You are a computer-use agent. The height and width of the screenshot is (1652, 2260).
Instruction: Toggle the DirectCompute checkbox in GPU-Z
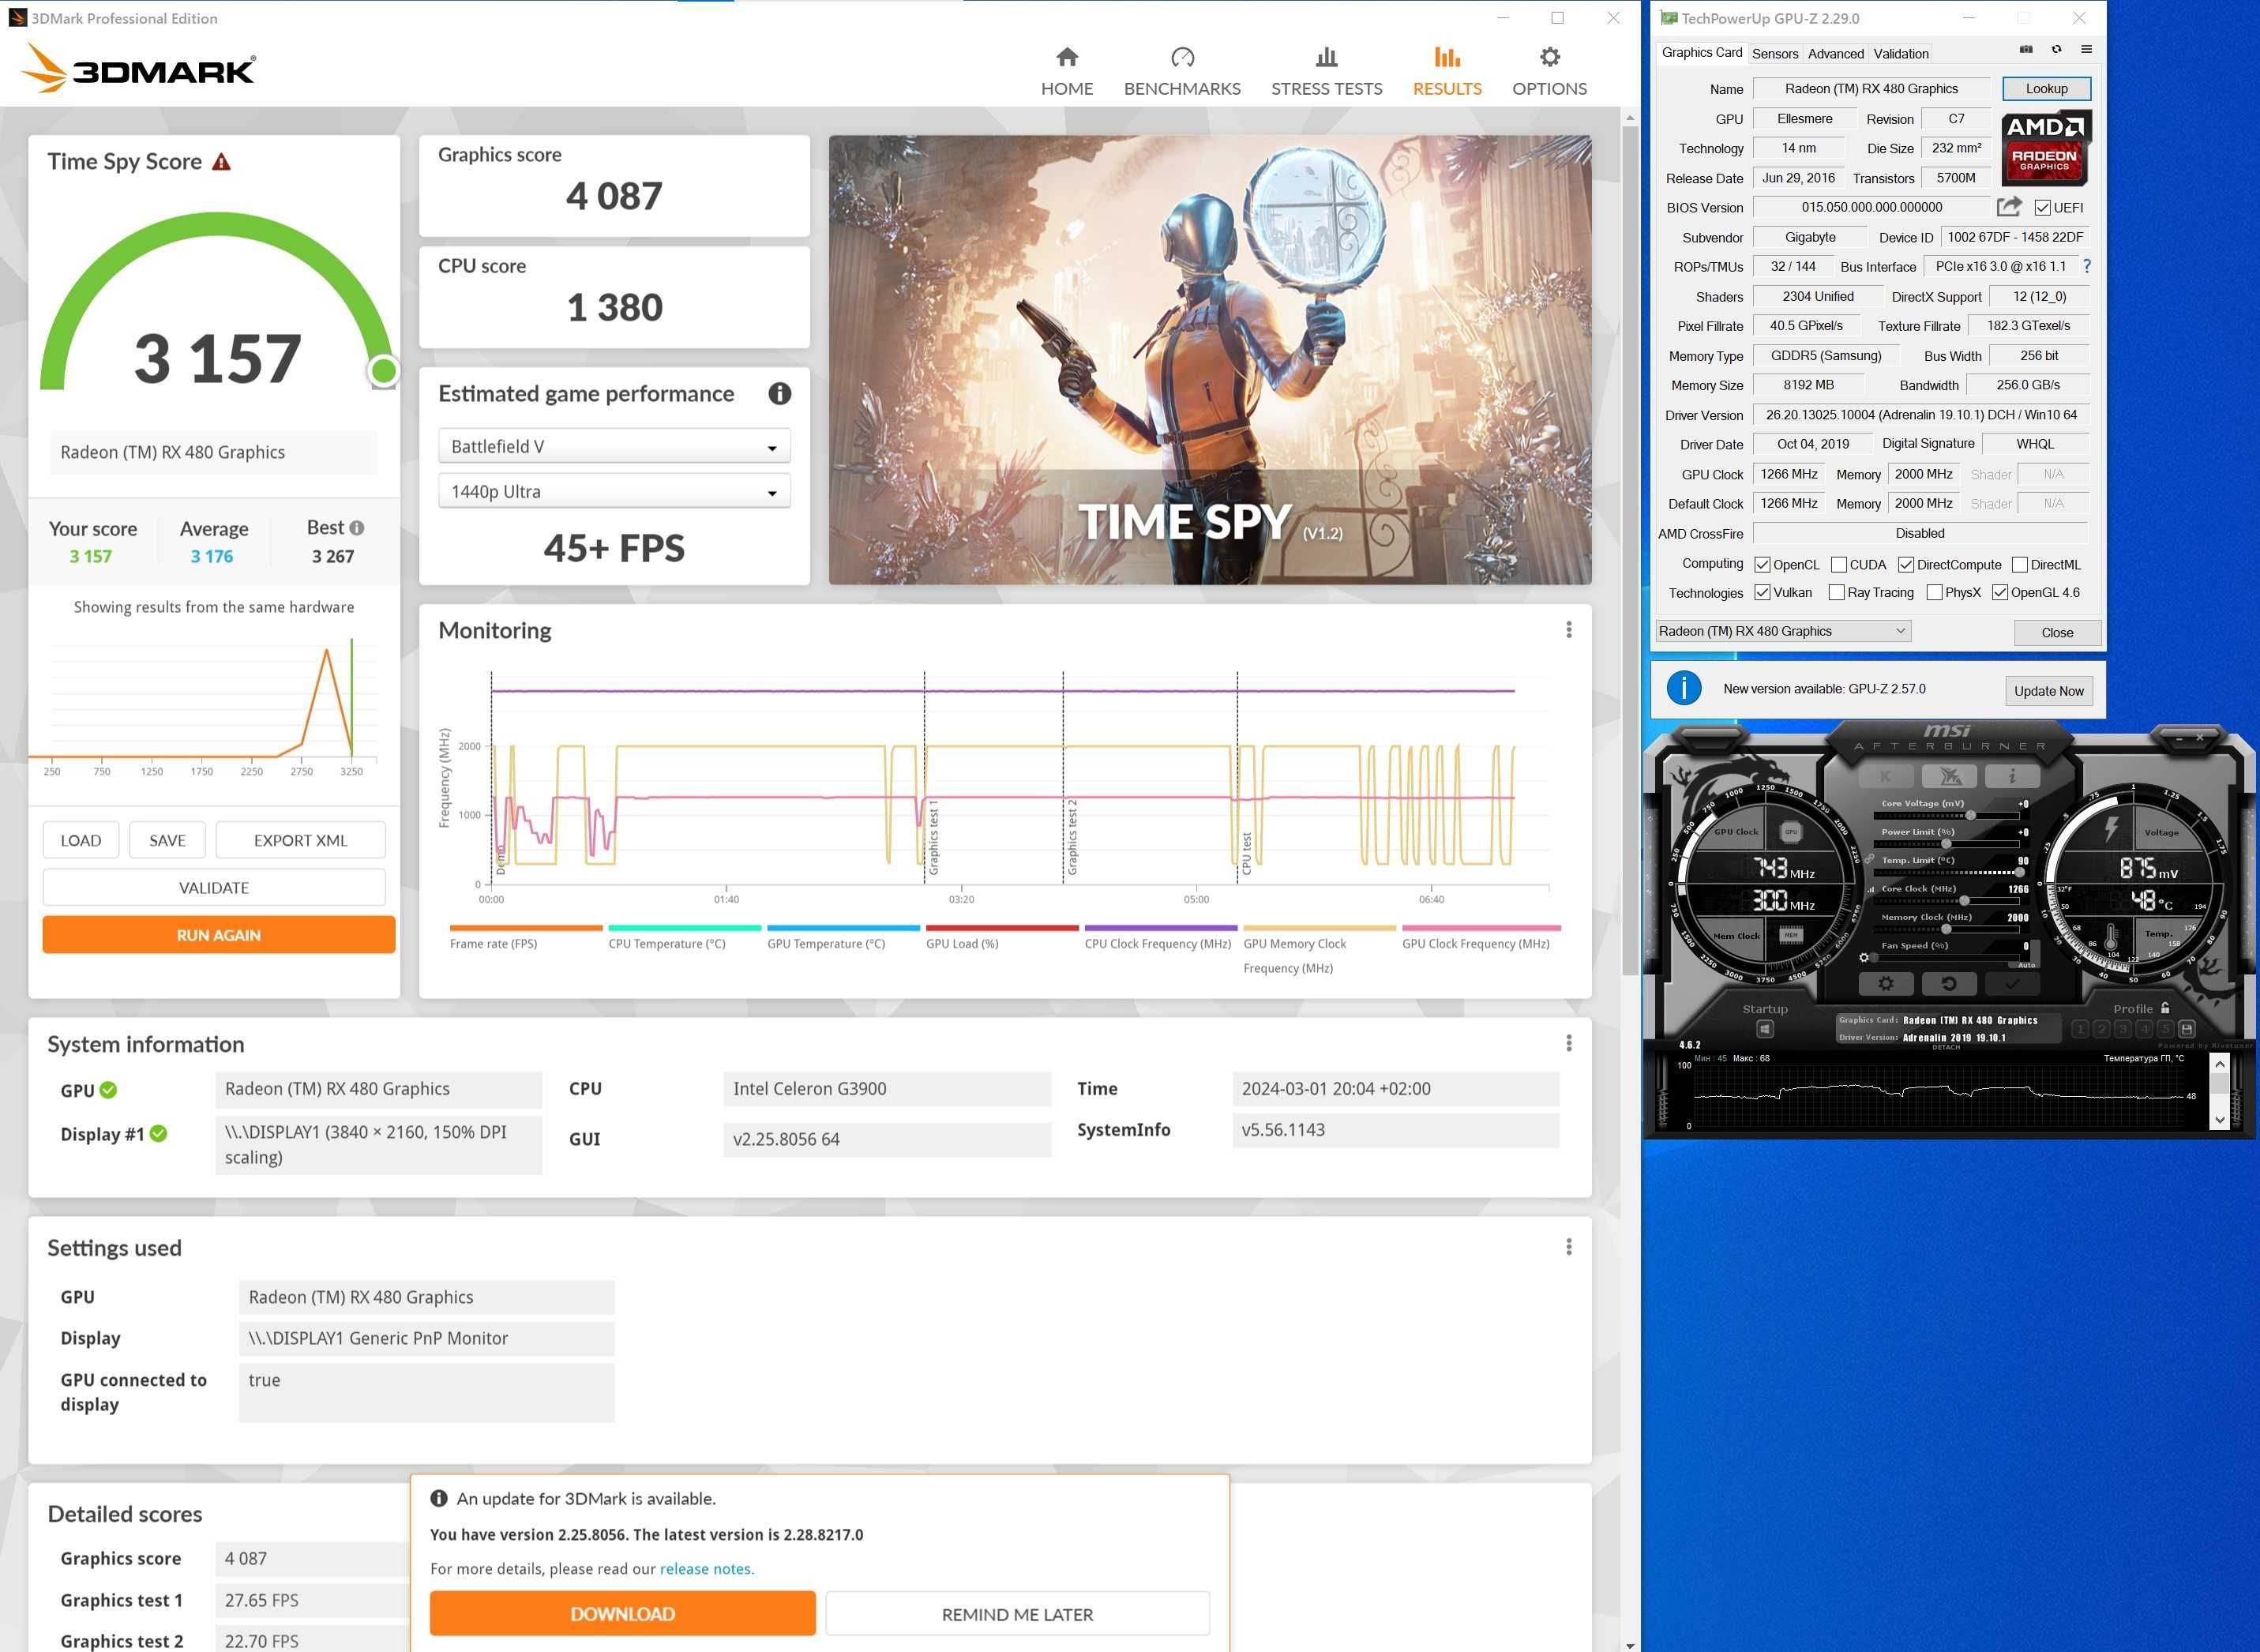coord(1906,565)
